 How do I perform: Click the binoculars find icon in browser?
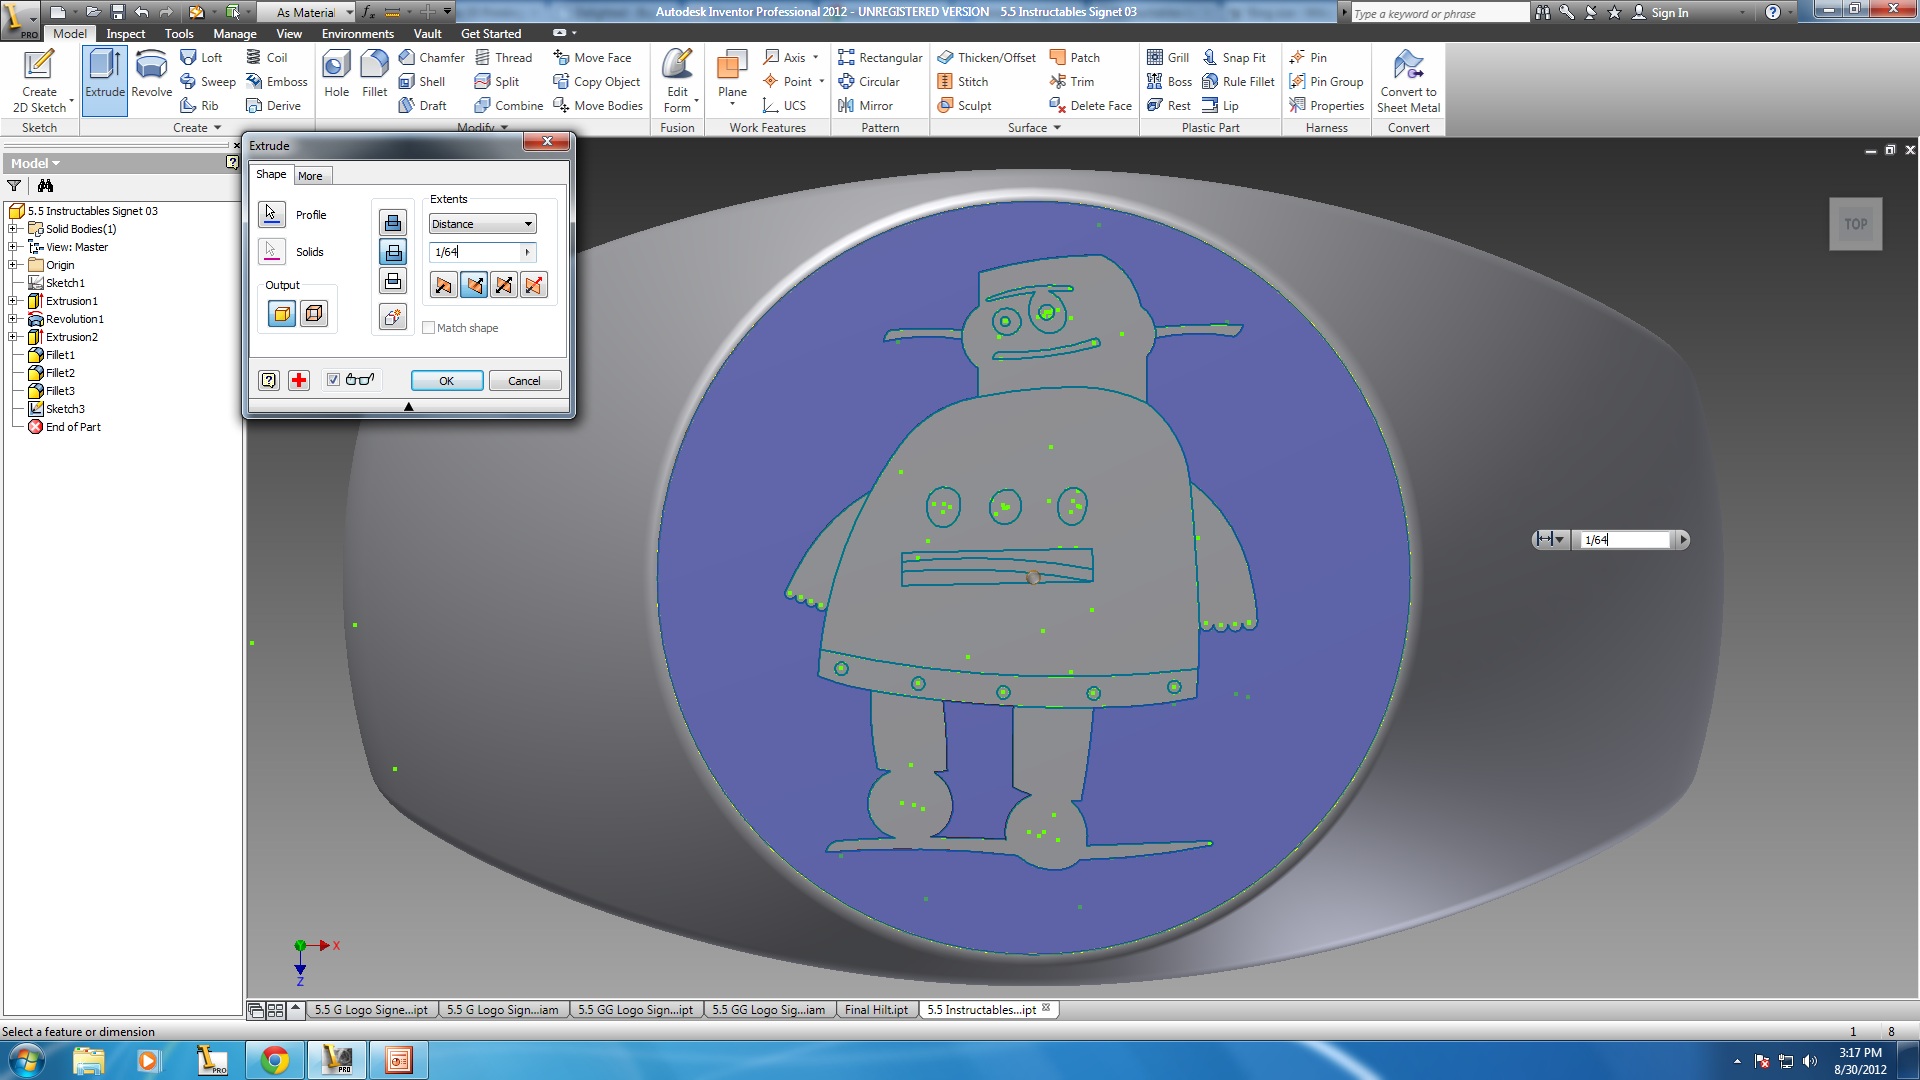click(45, 186)
